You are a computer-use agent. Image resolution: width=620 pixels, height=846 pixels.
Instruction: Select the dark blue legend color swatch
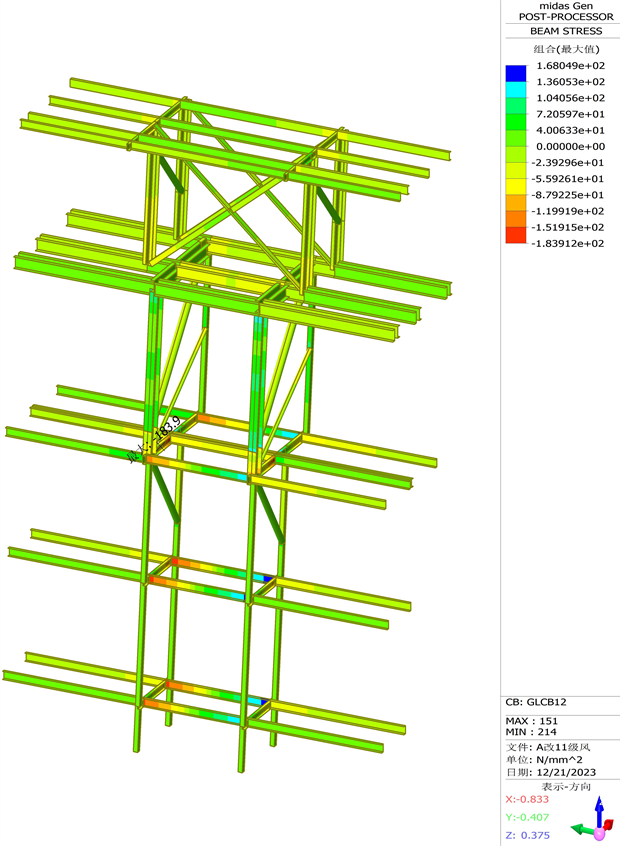515,73
